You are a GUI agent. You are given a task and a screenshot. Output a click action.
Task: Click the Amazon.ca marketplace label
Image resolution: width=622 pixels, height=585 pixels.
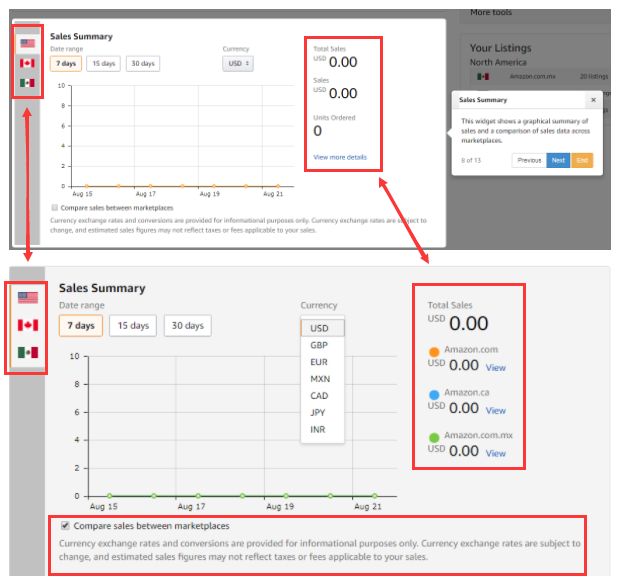467,392
